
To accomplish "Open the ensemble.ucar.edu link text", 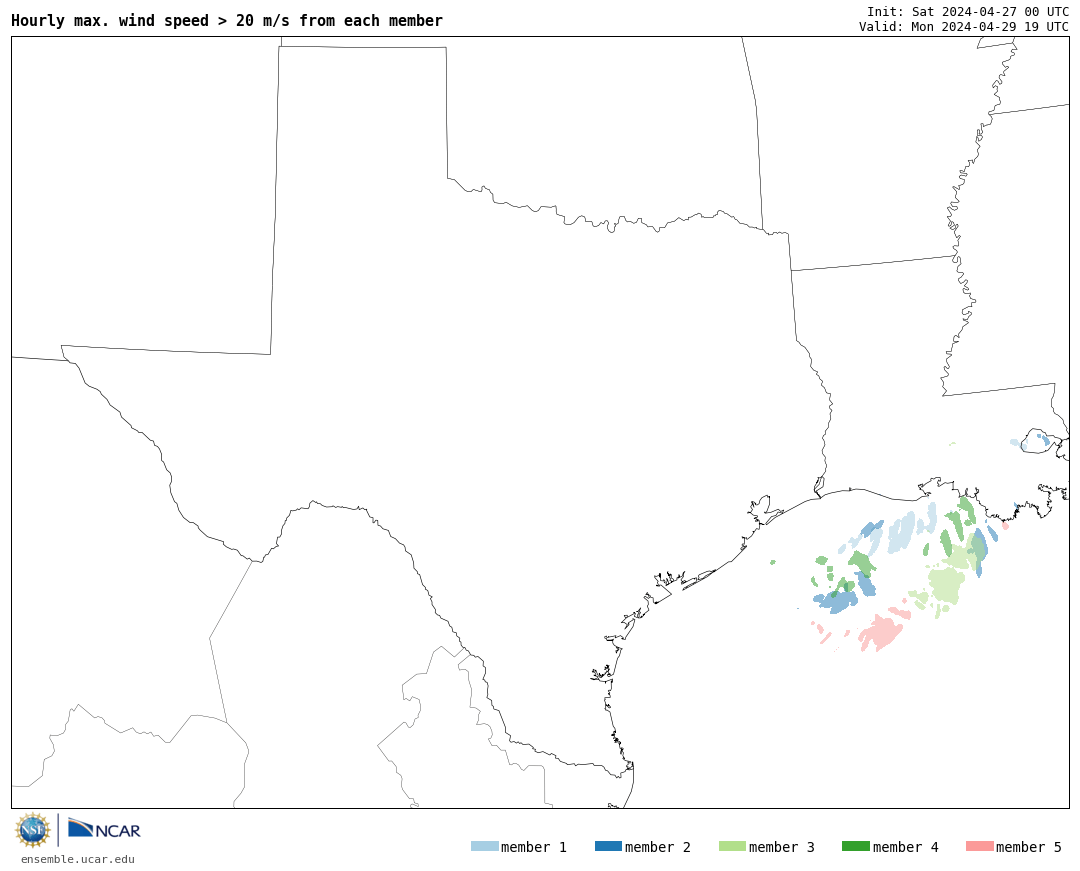I will pos(78,859).
